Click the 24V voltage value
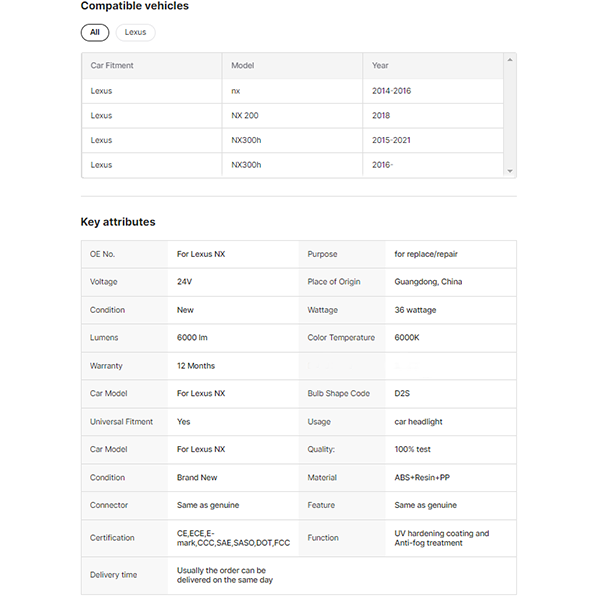Viewport: 600px width, 600px height. click(184, 282)
